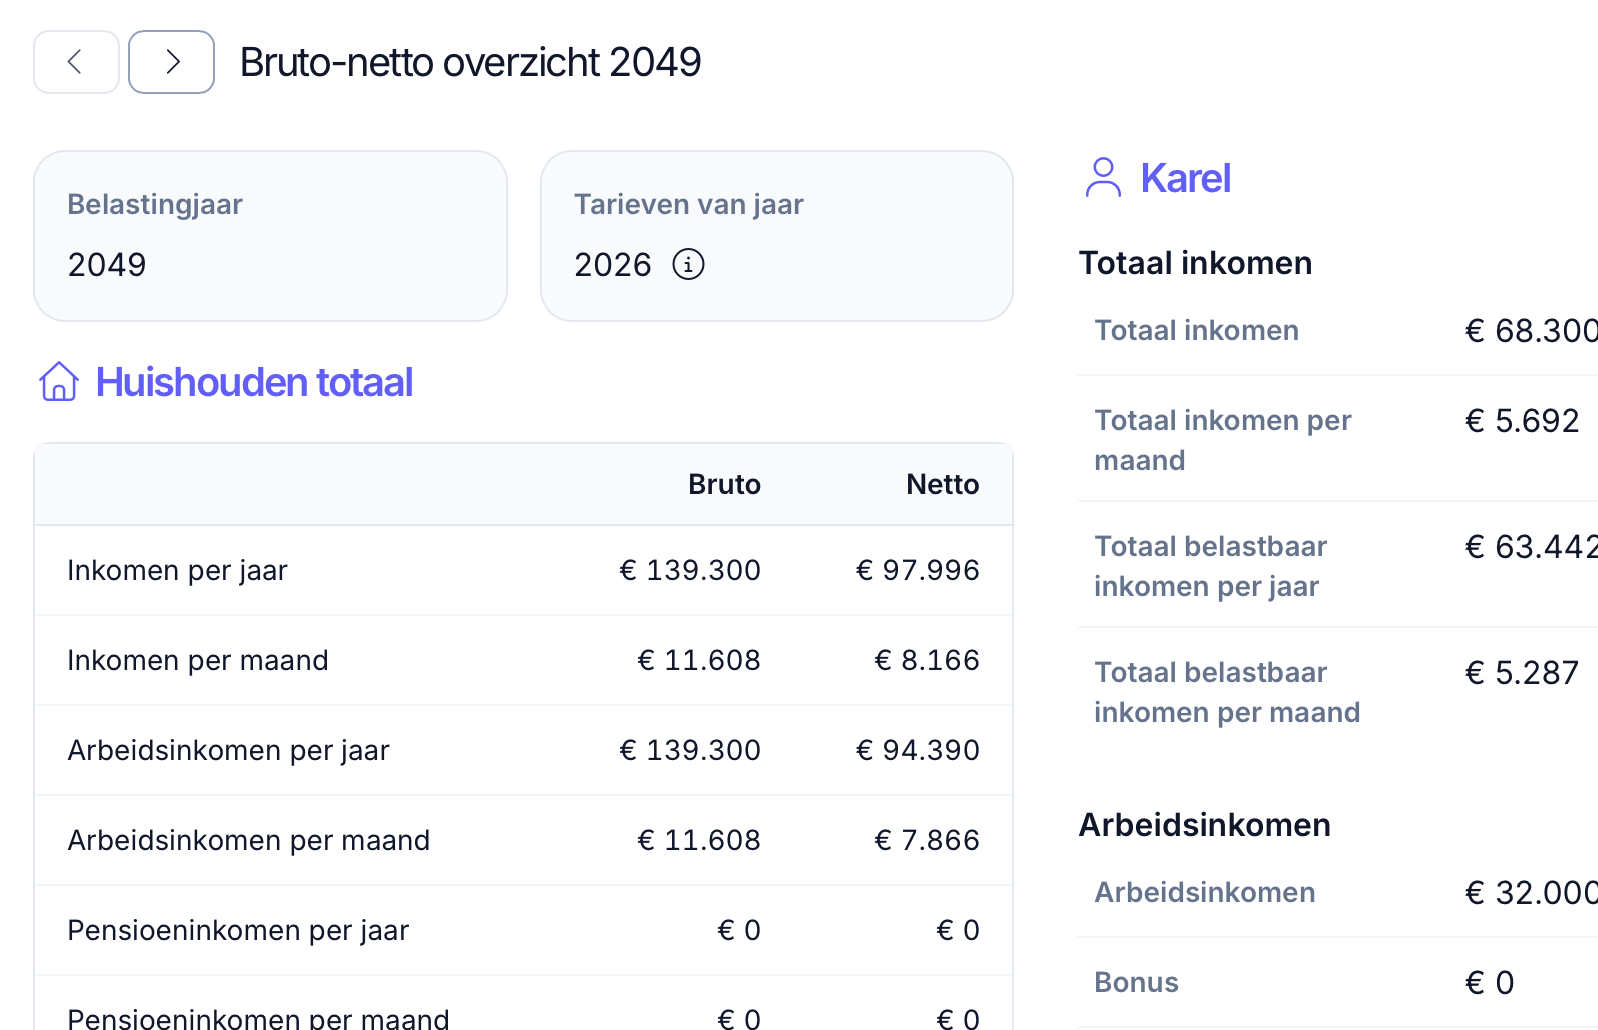The height and width of the screenshot is (1030, 1598).
Task: Select the Totaal inkomen row label under Karel
Action: pos(1197,330)
